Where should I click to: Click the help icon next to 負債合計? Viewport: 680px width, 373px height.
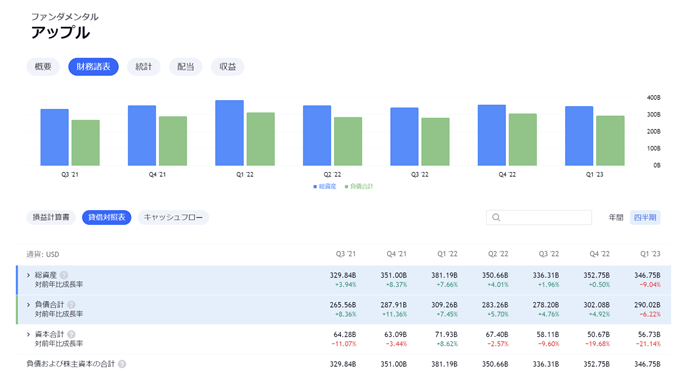click(x=71, y=304)
